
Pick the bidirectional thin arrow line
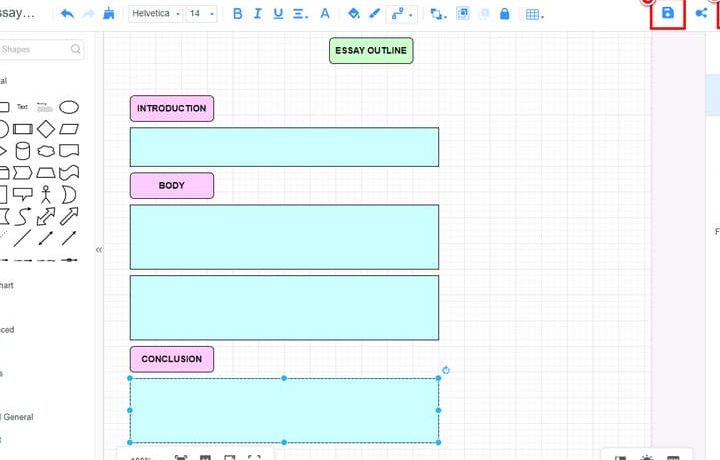45,238
